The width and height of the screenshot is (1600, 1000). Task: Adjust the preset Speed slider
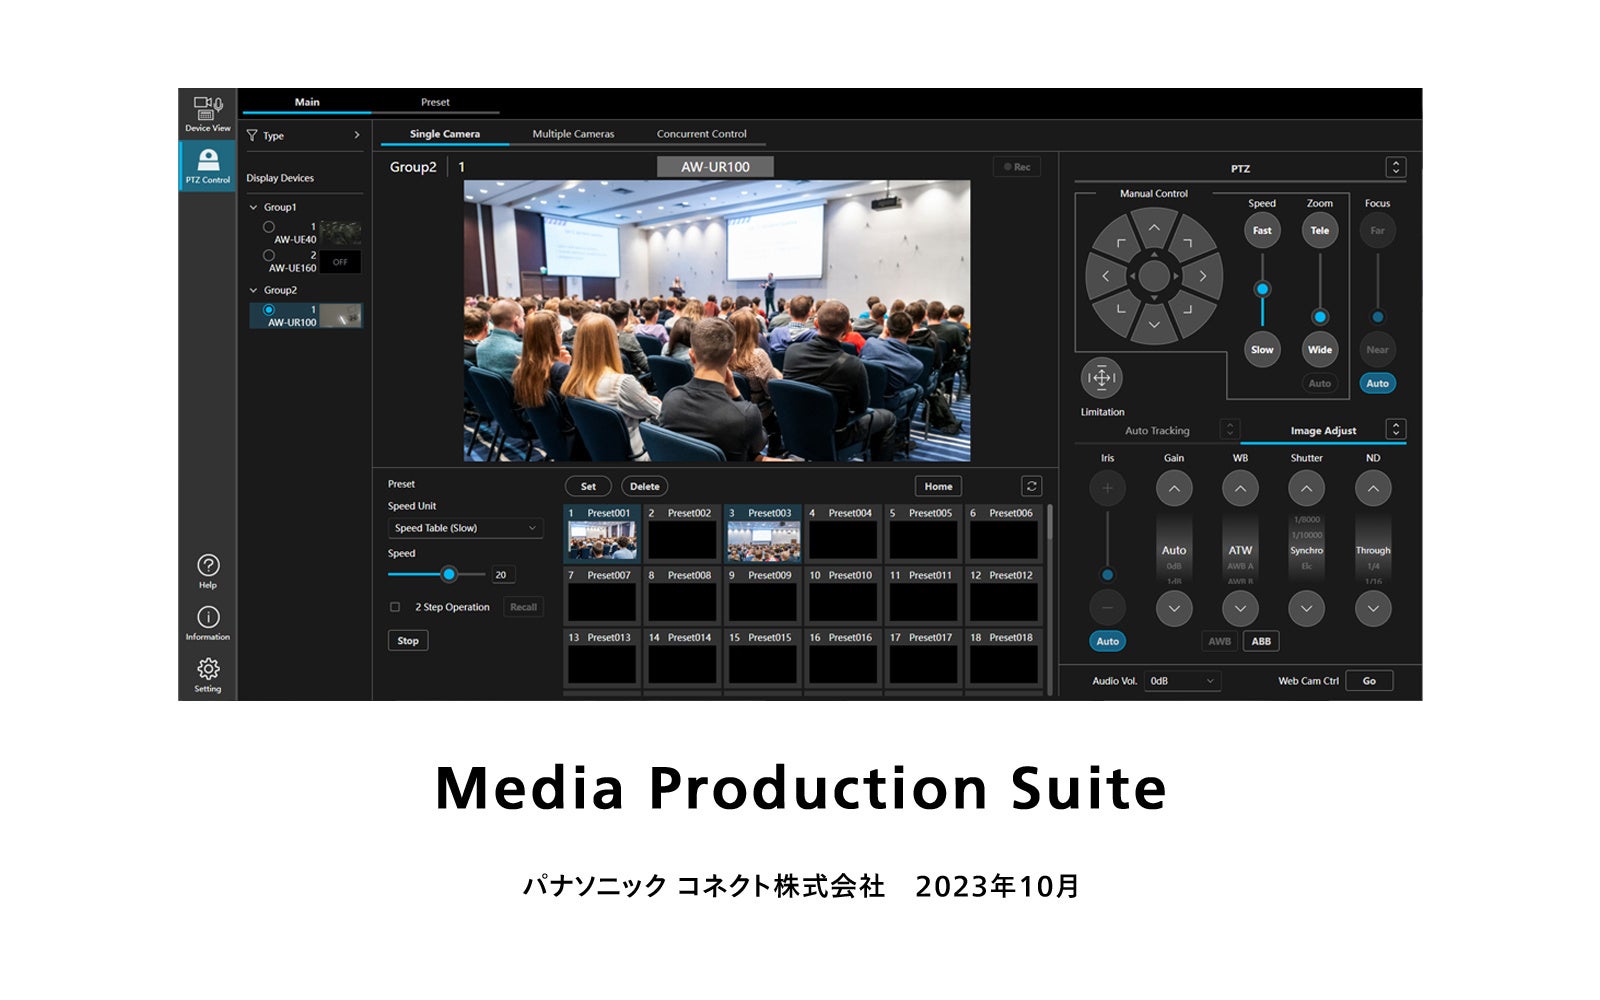point(451,574)
